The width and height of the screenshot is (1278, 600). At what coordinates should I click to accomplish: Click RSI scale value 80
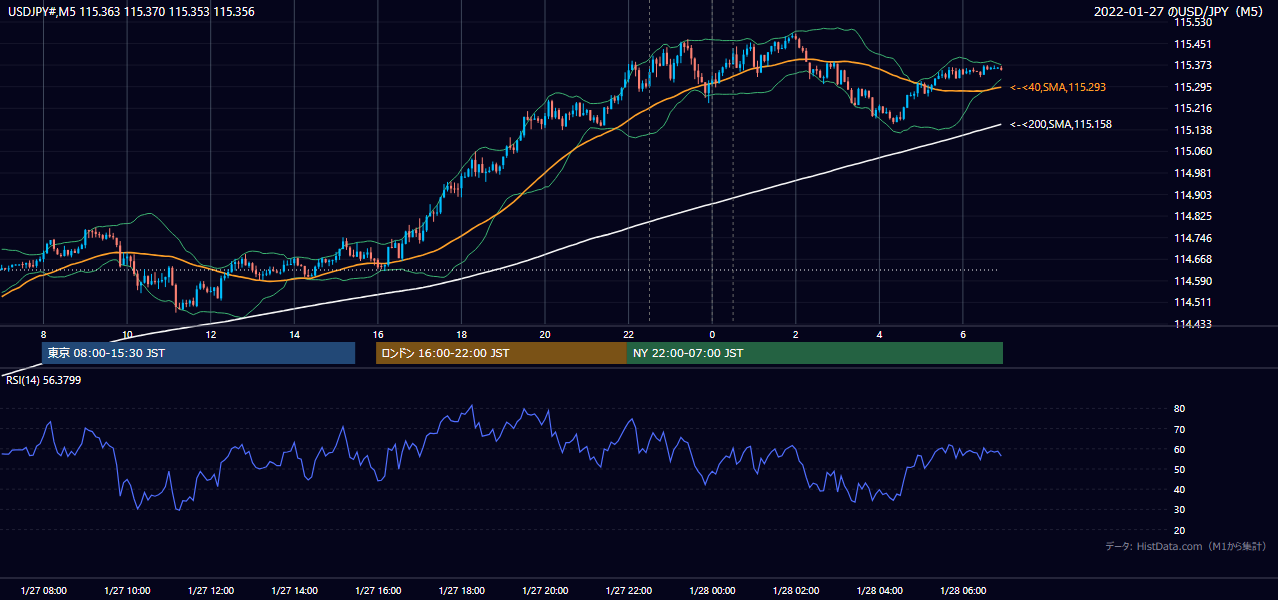1180,409
